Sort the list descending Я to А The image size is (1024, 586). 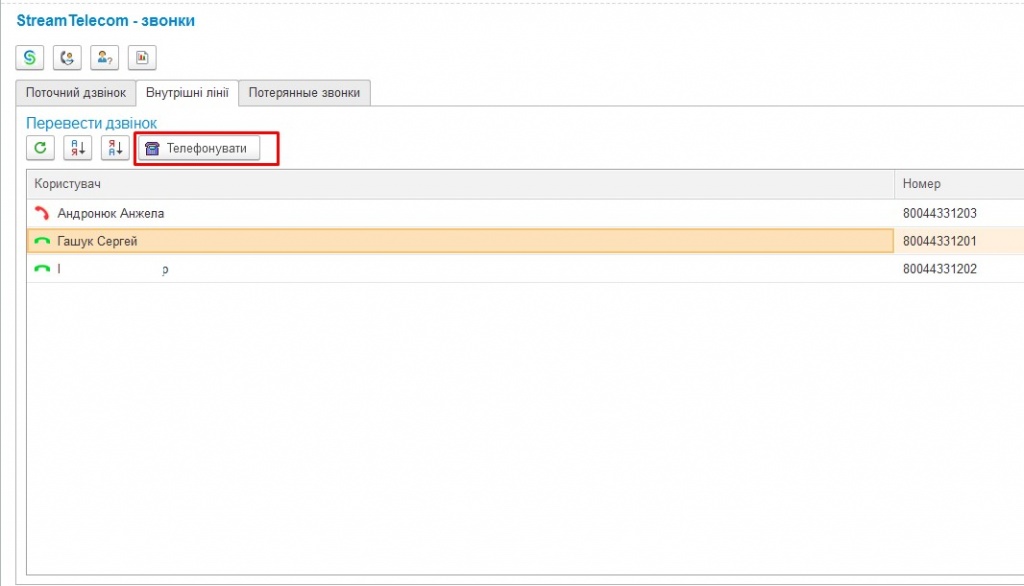[x=115, y=148]
